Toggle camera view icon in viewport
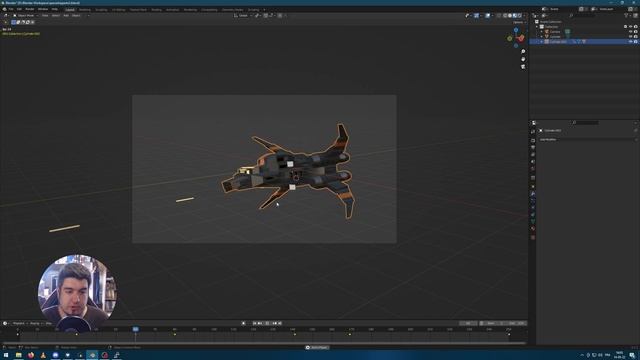The image size is (640, 360). (523, 67)
